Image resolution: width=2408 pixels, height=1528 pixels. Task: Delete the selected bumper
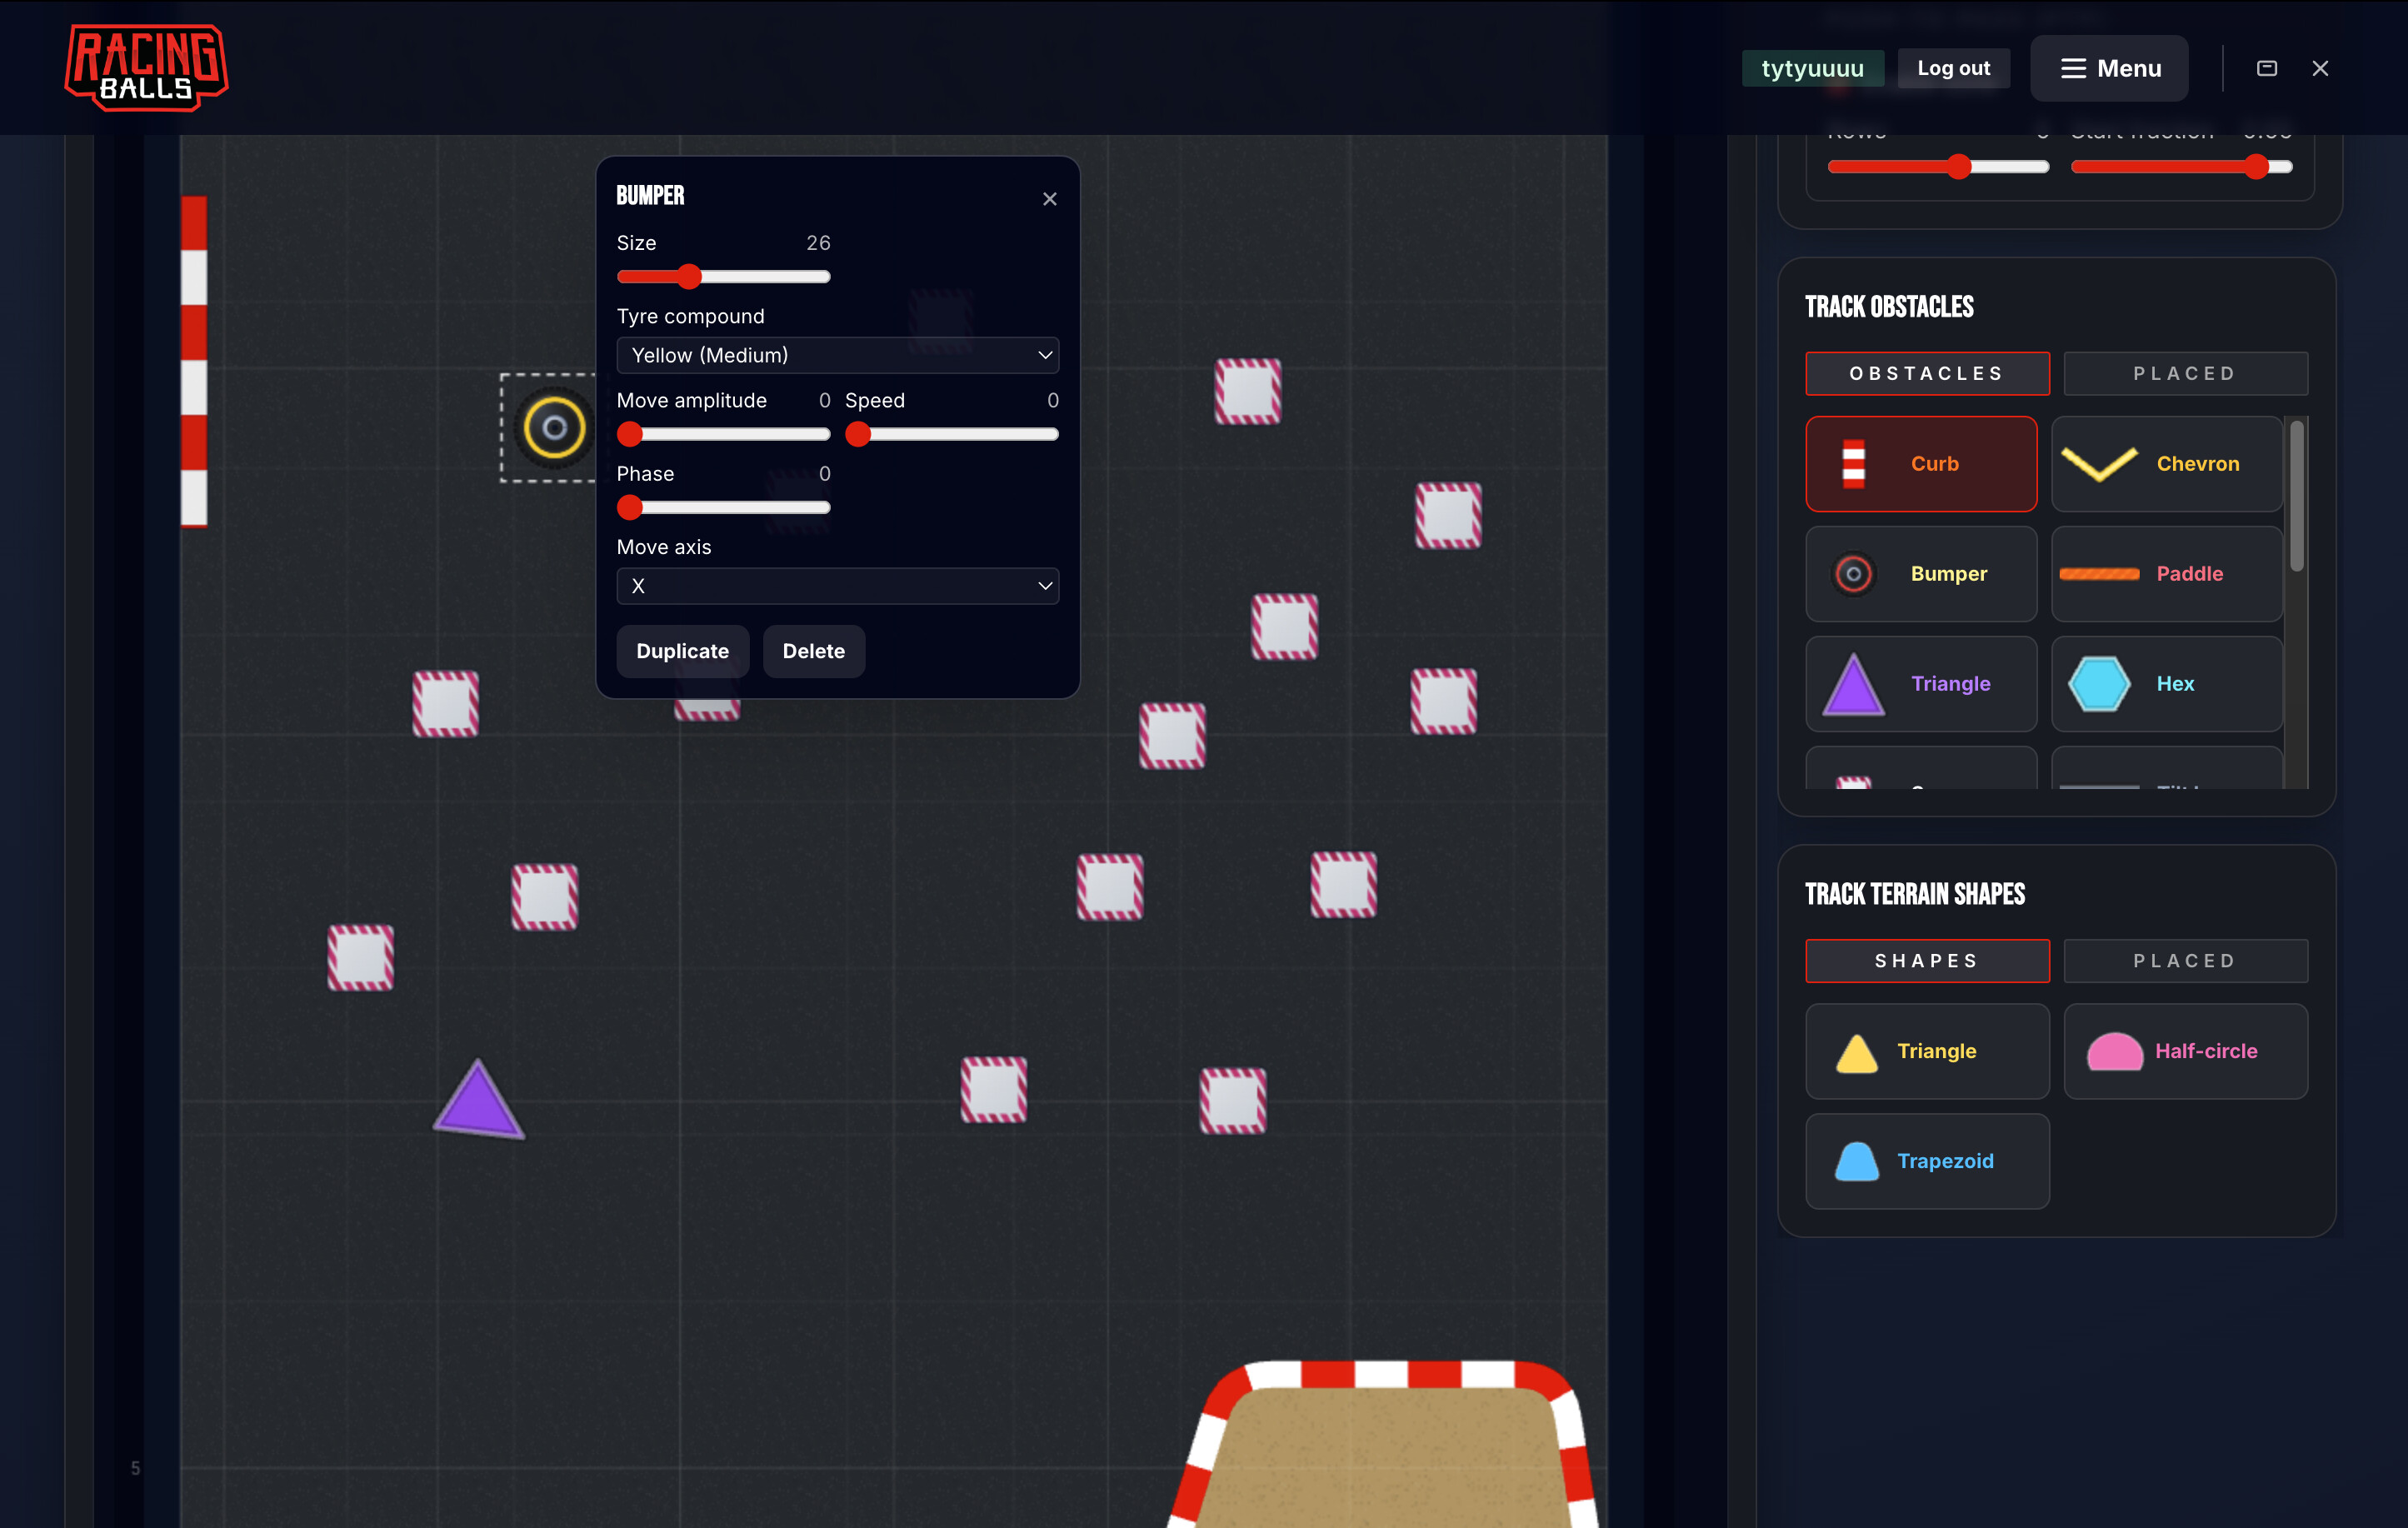pos(813,651)
